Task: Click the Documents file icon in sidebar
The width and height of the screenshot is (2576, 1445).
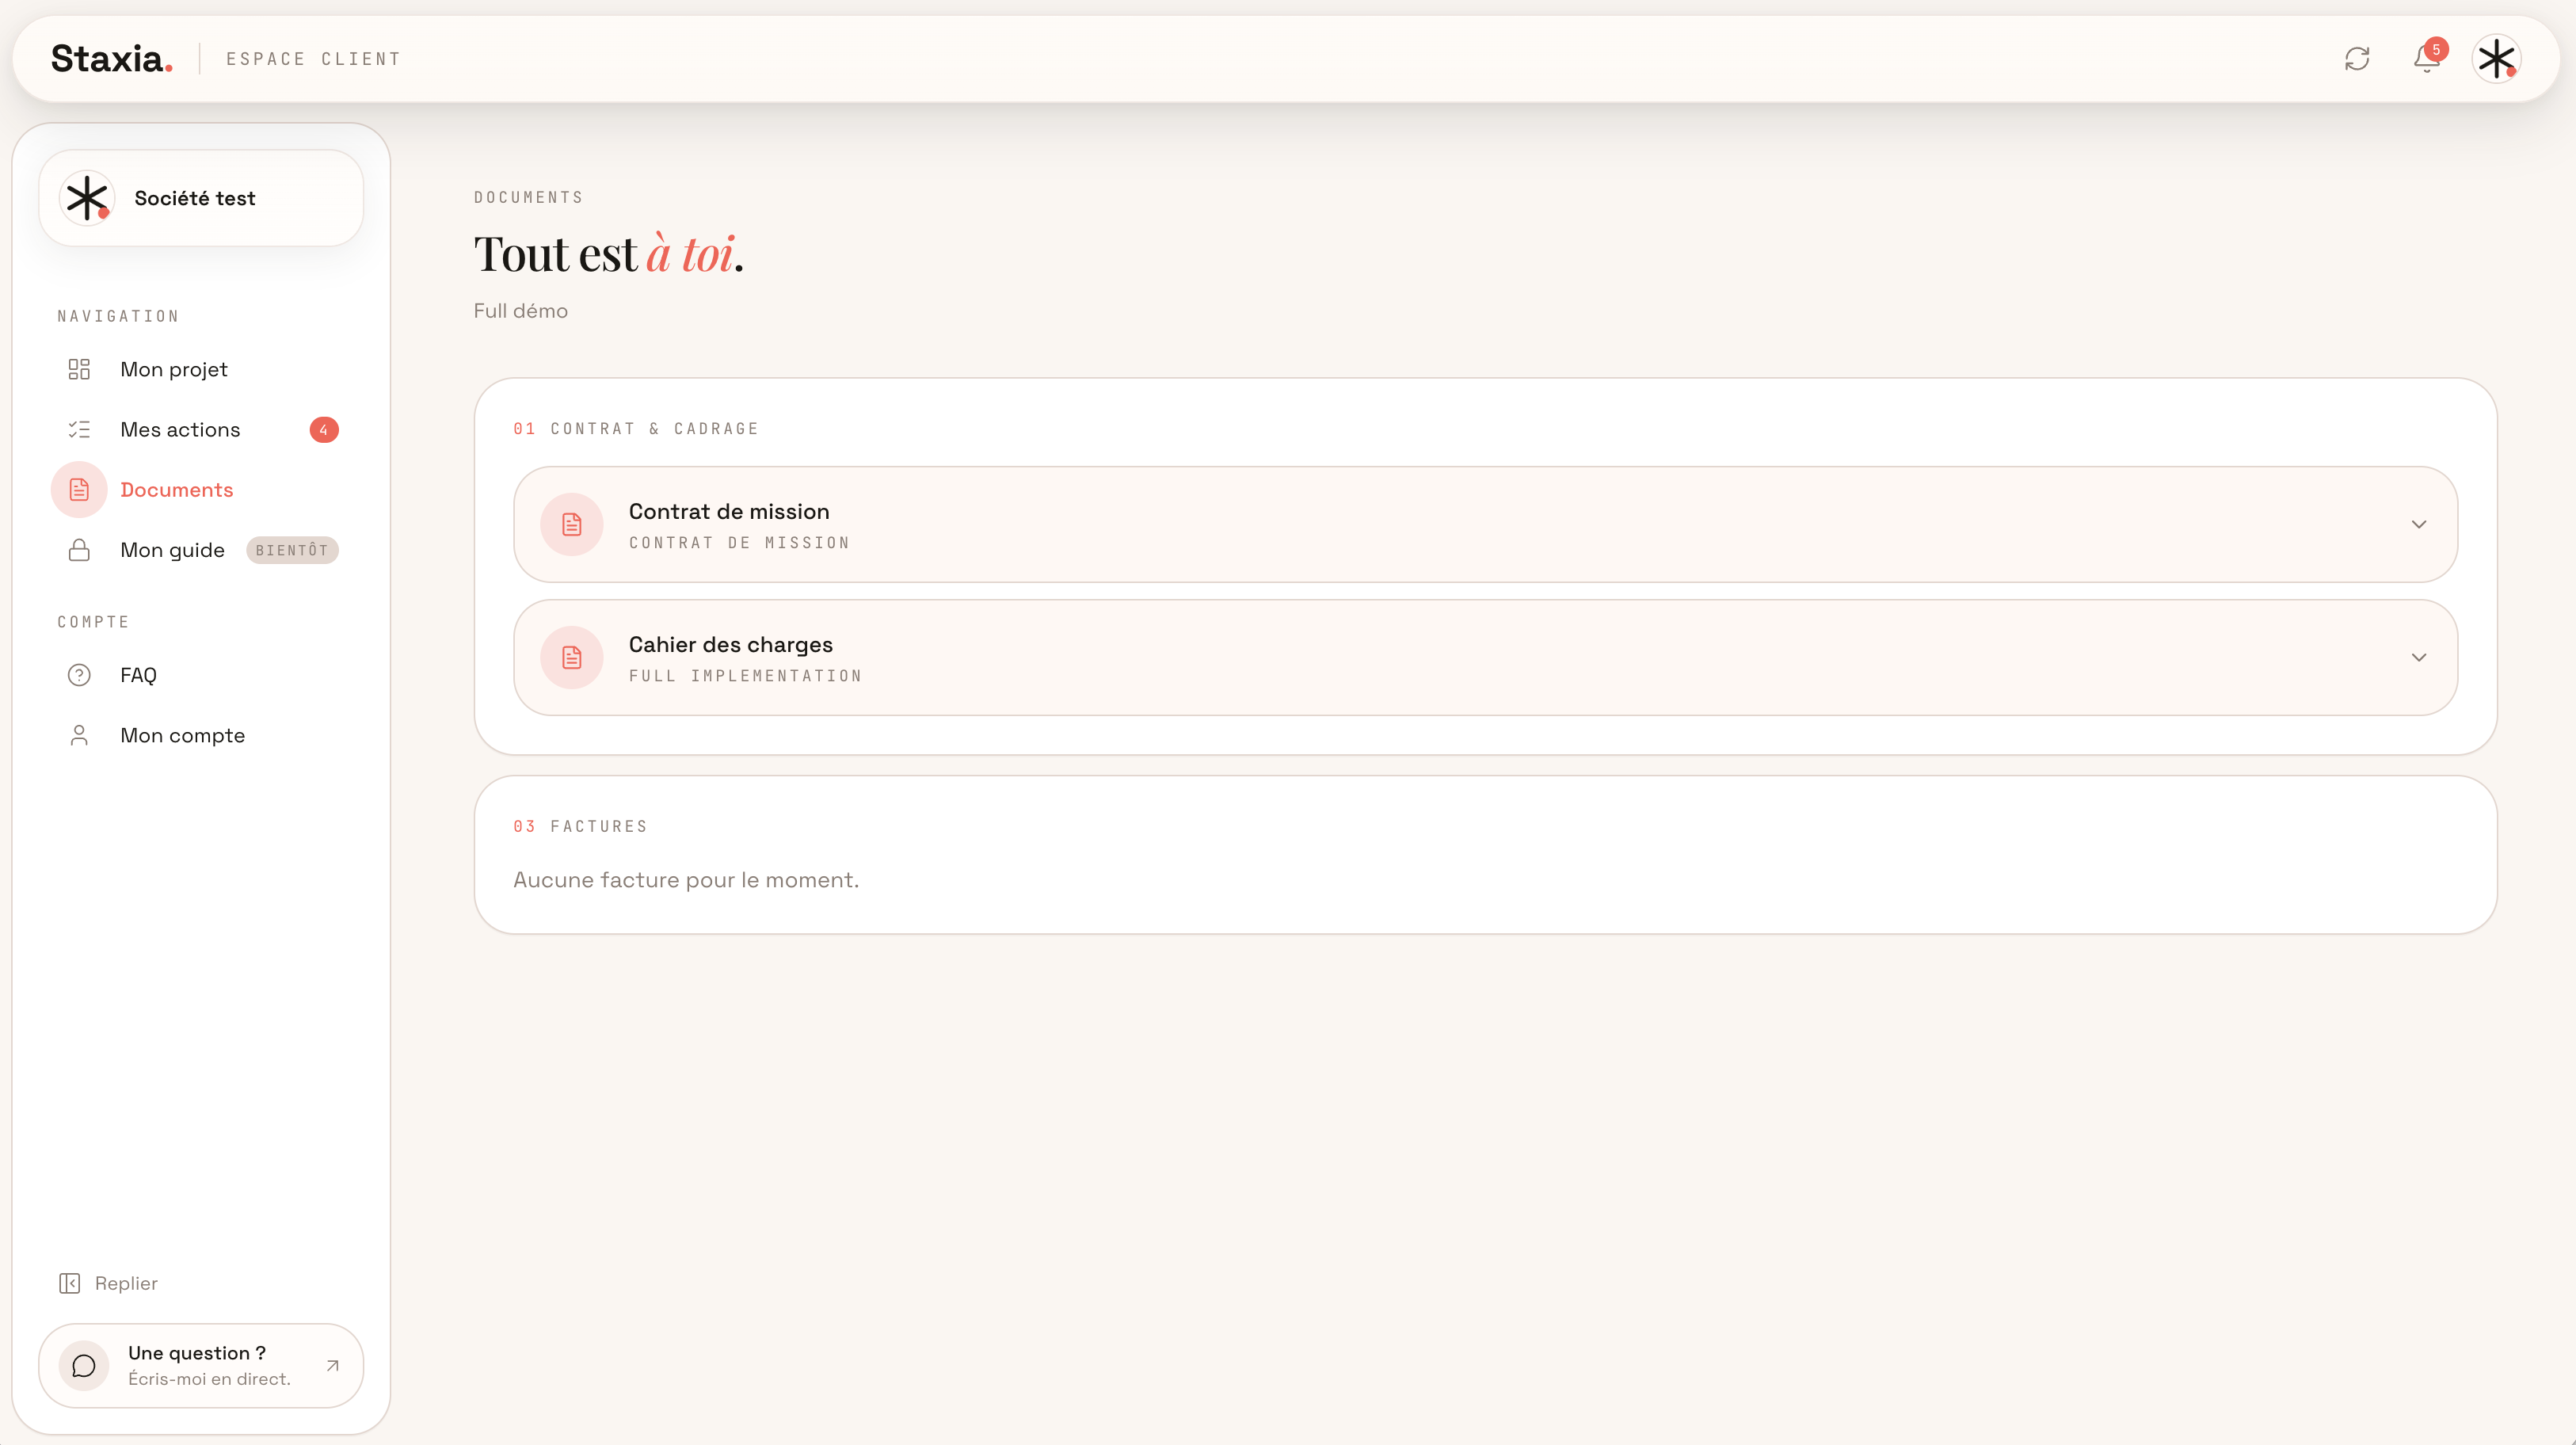Action: pyautogui.click(x=79, y=489)
